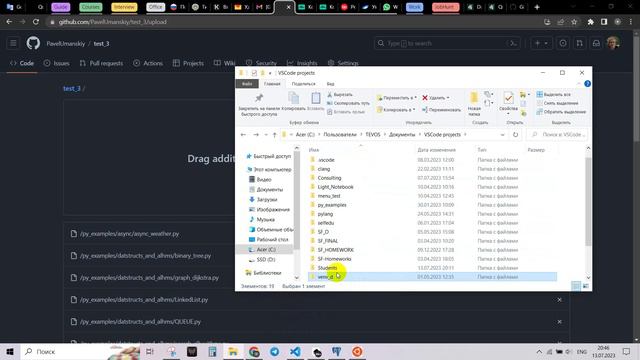Switch to large icons view in Explorer status bar
The height and width of the screenshot is (360, 640).
click(x=586, y=286)
